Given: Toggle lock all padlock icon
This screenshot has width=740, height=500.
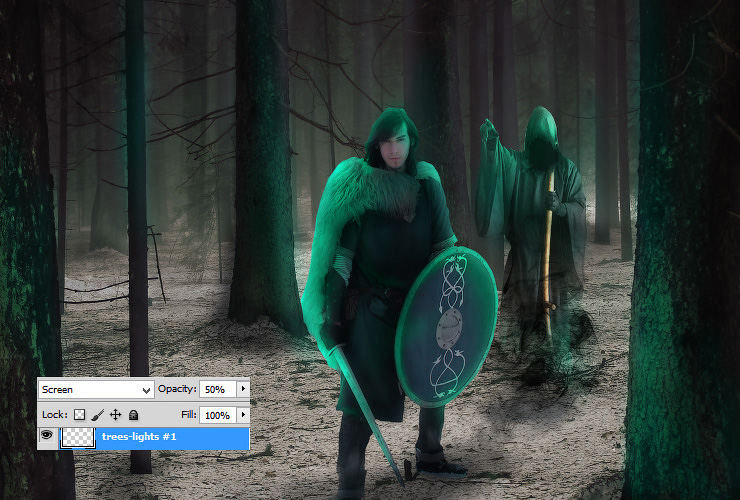Looking at the screenshot, I should click(x=134, y=415).
